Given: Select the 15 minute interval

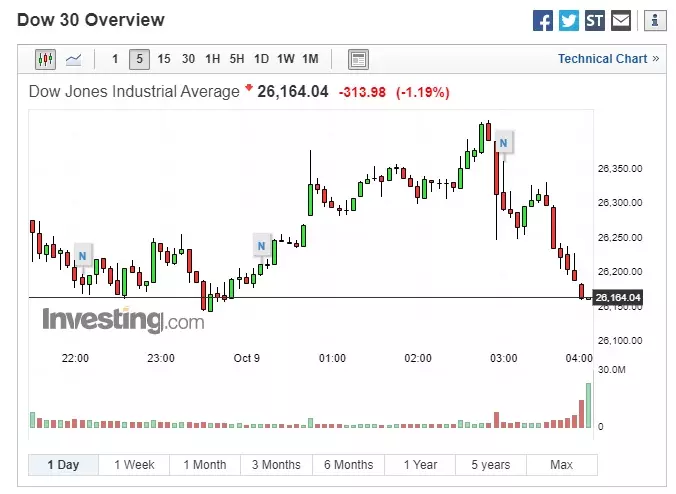Looking at the screenshot, I should 164,59.
